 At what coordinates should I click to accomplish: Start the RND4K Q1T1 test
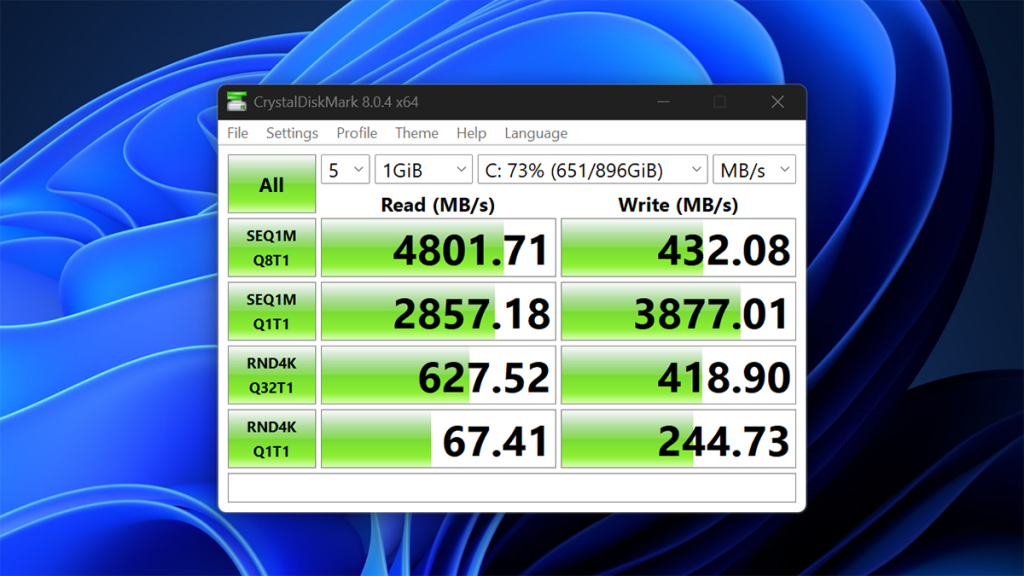coord(271,438)
